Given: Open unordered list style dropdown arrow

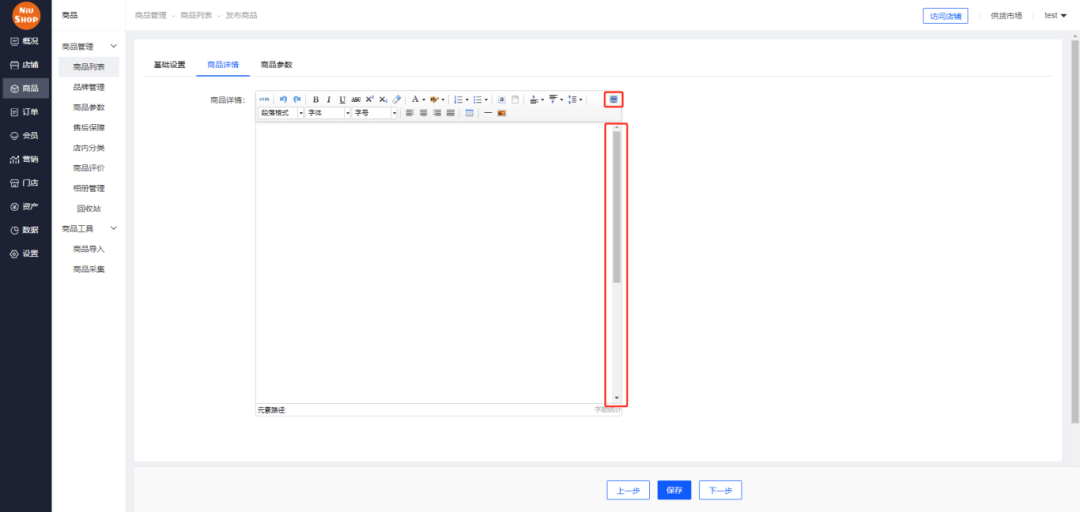Looking at the screenshot, I should [x=486, y=99].
